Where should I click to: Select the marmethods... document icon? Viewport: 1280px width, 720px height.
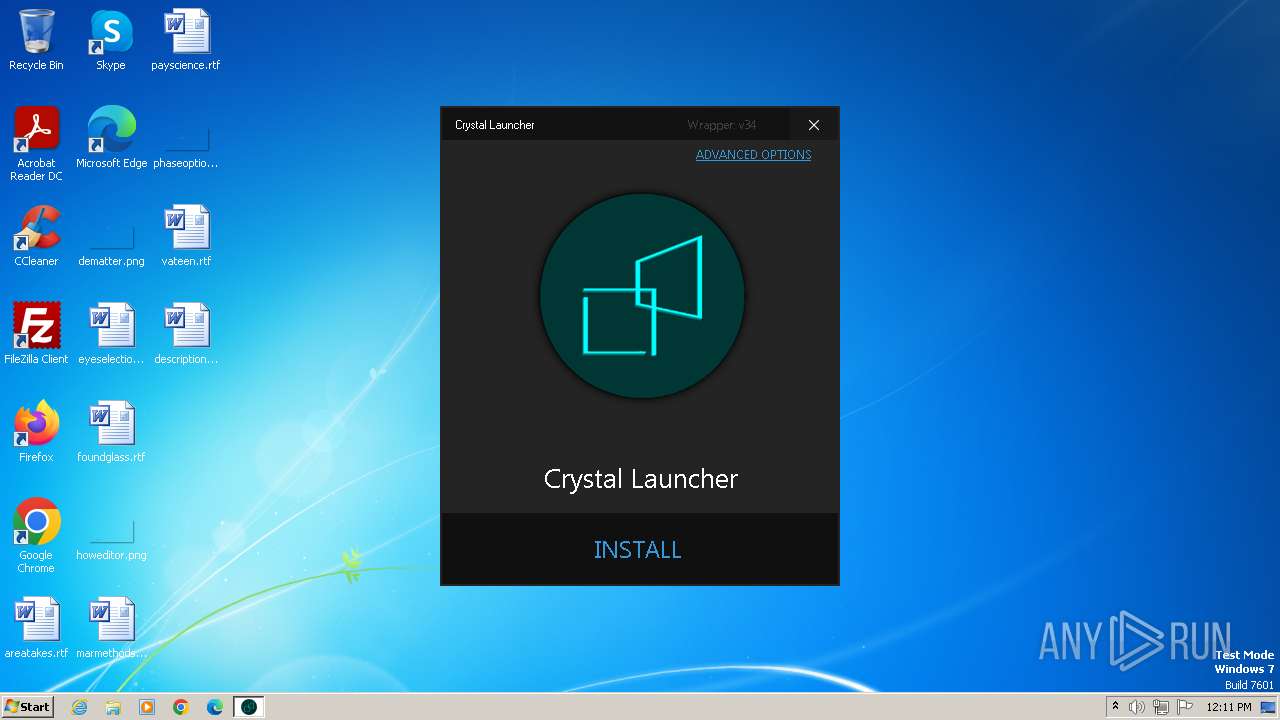pos(111,628)
